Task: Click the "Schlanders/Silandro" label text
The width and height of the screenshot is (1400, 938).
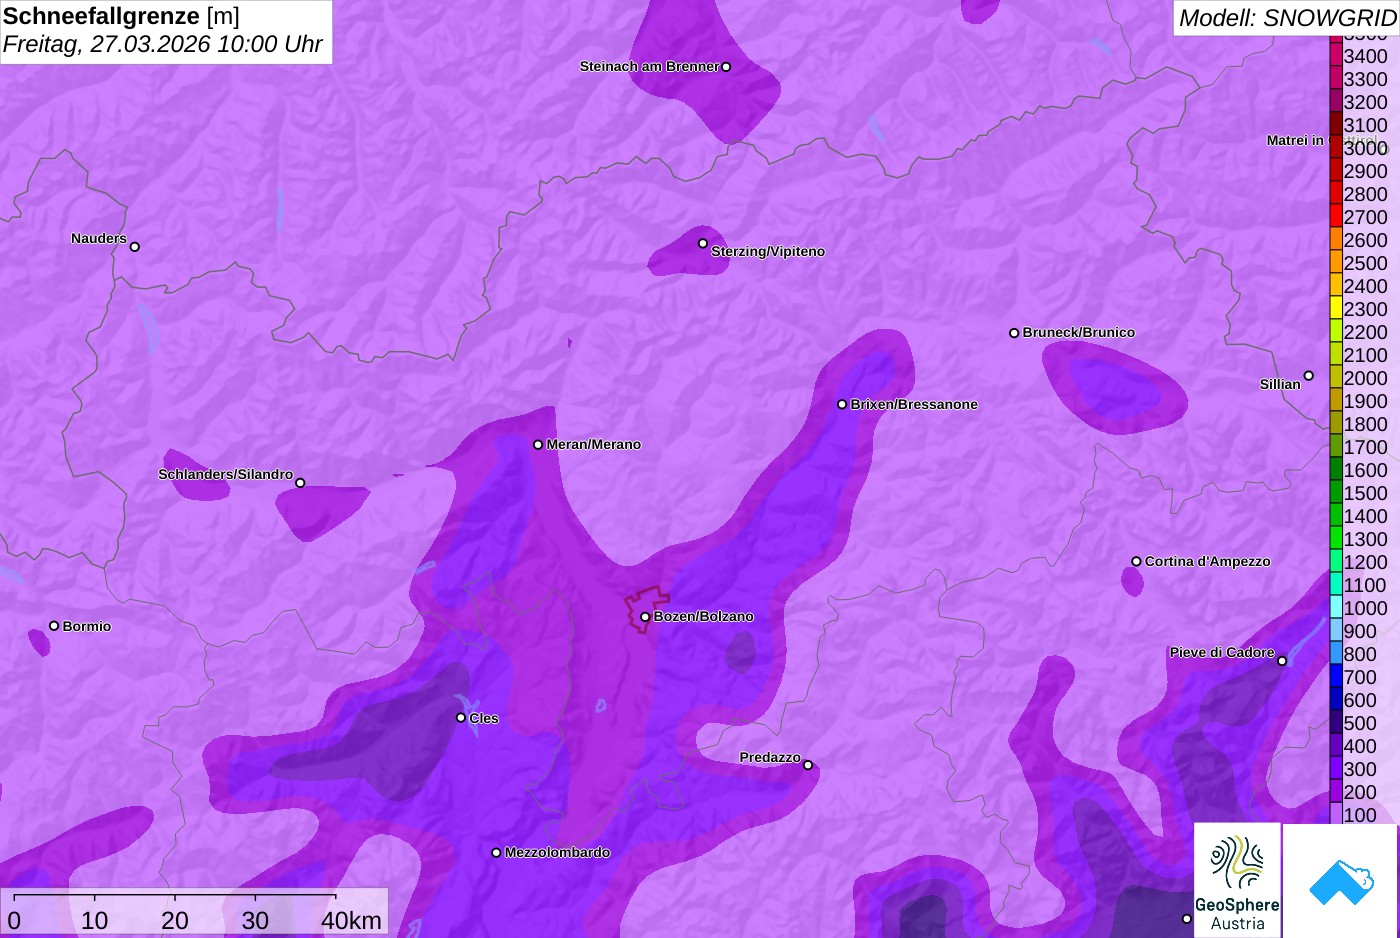Action: 226,475
